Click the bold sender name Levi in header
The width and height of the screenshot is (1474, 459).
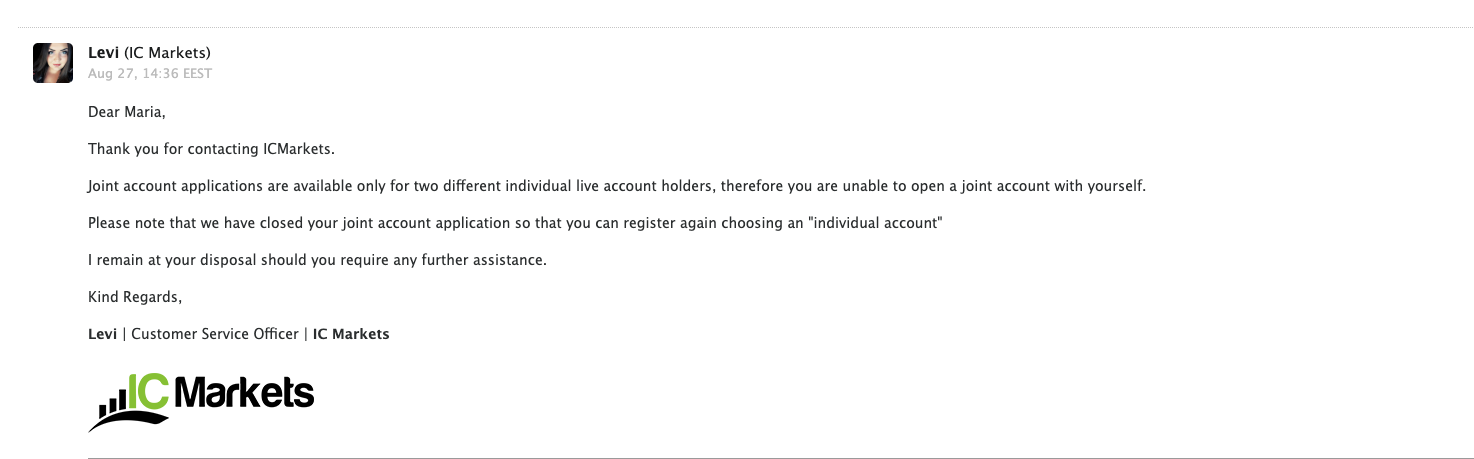[x=104, y=53]
